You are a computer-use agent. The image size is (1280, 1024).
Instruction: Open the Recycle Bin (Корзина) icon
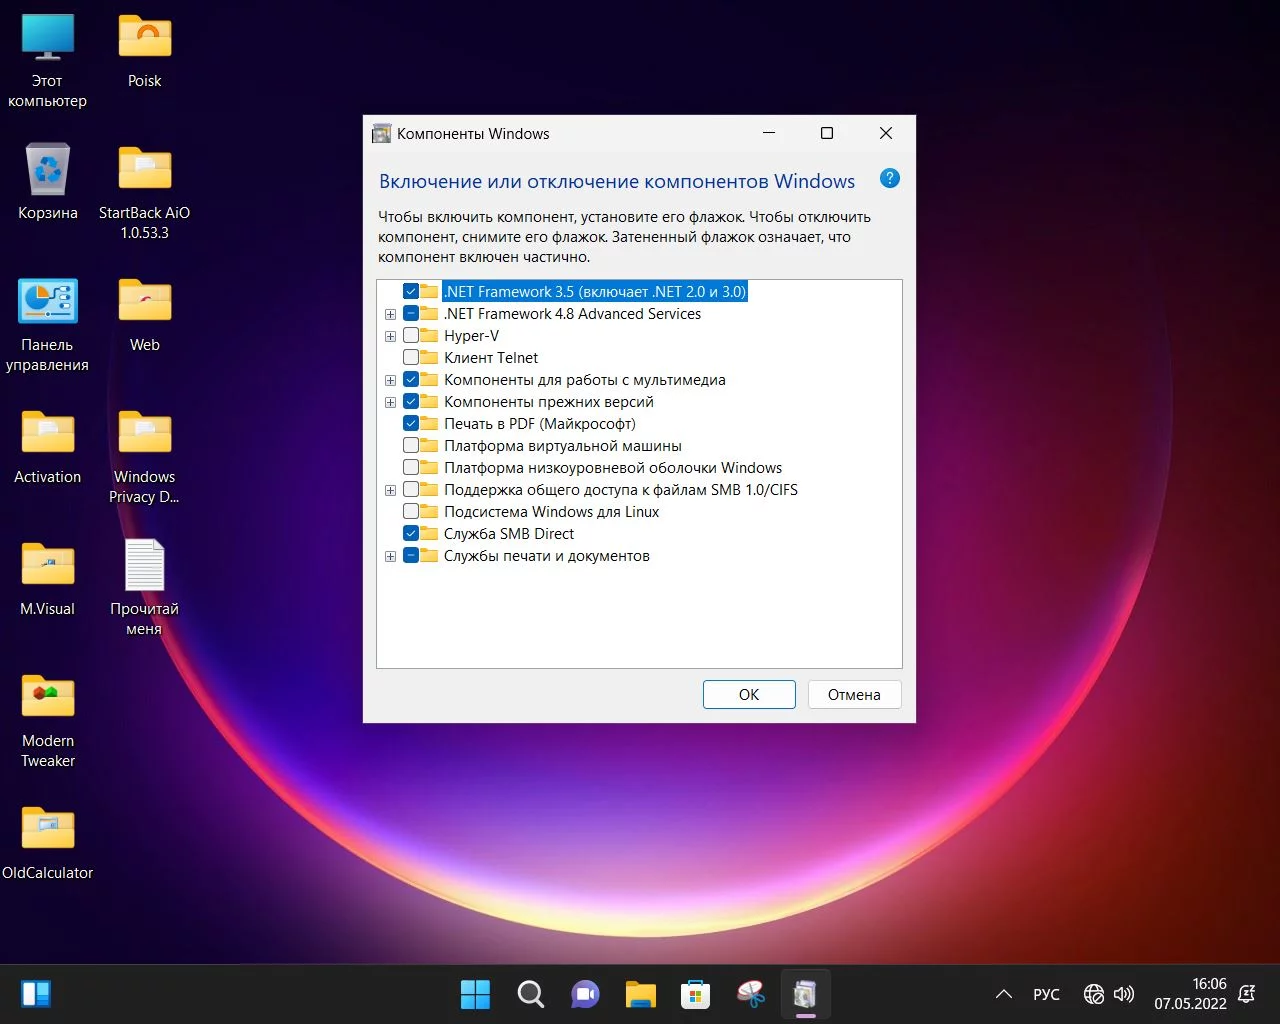pos(48,171)
